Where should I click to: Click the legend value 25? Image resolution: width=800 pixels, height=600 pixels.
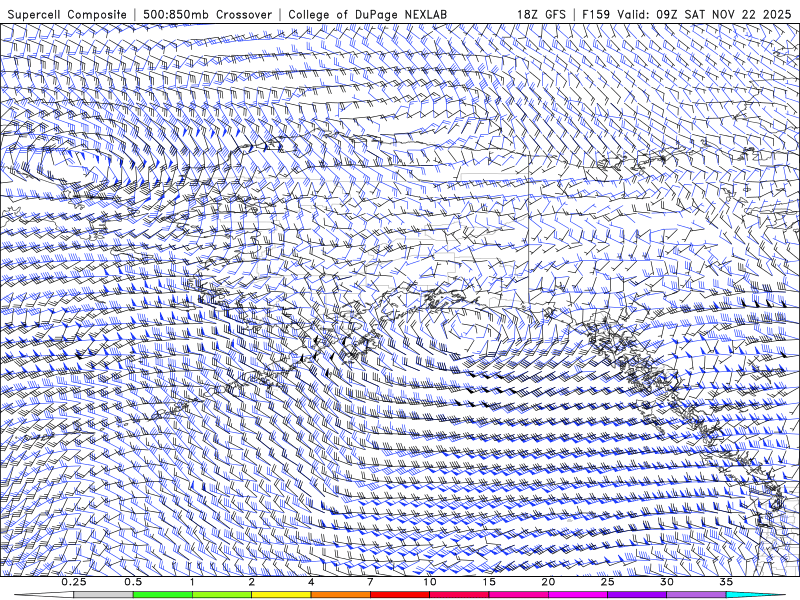607,582
